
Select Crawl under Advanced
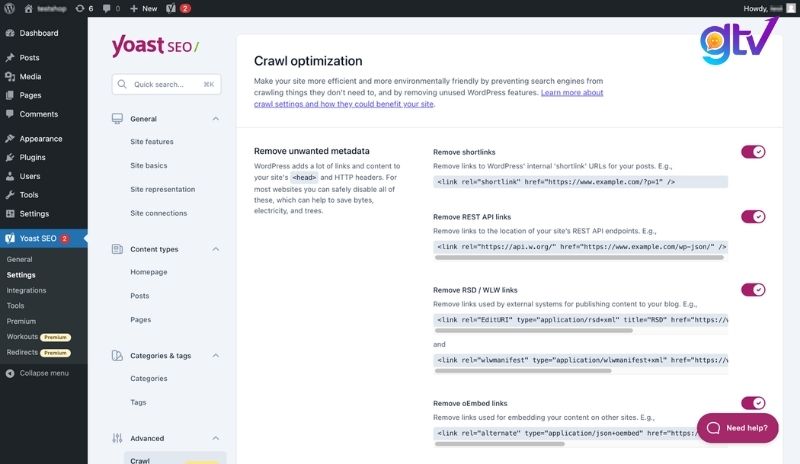pyautogui.click(x=175, y=459)
